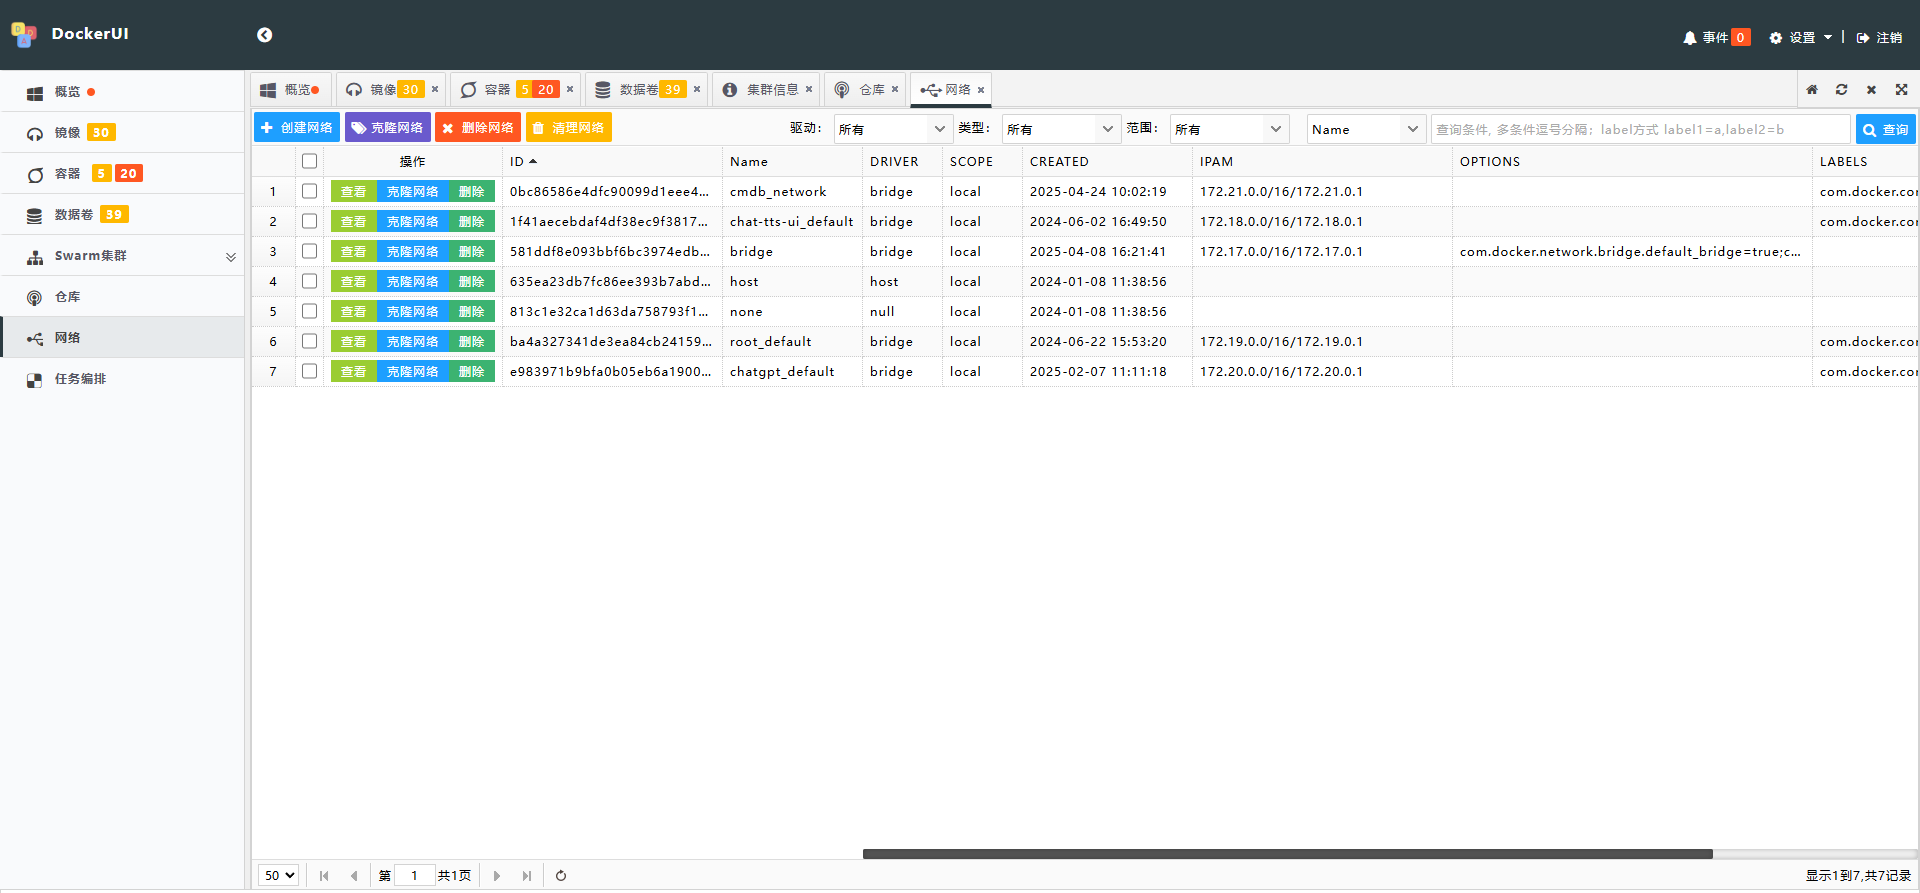Refresh current tab using the tab bar icon
Screen dimensions: 1920x893
pos(1841,90)
